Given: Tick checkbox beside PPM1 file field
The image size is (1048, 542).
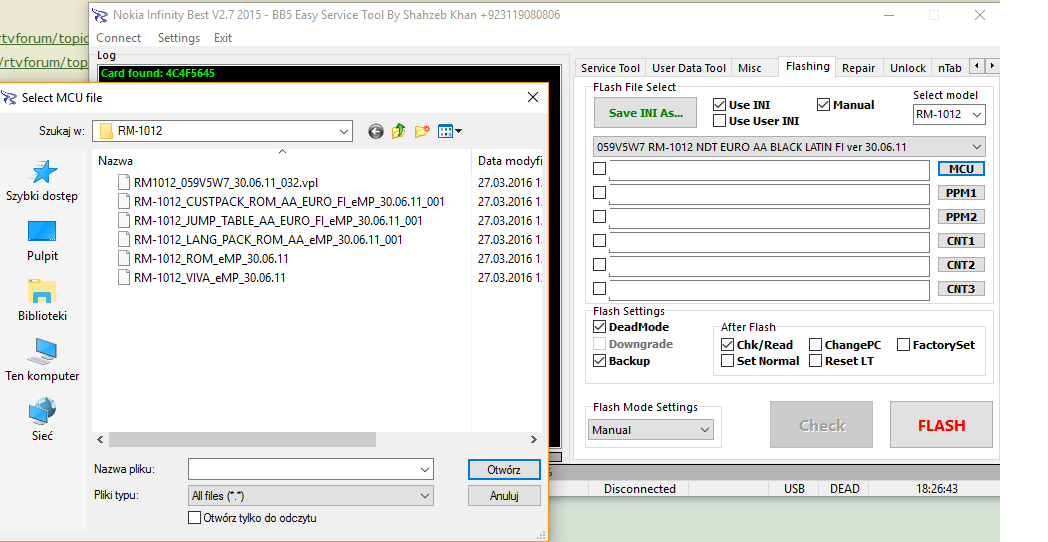Looking at the screenshot, I should (x=600, y=192).
